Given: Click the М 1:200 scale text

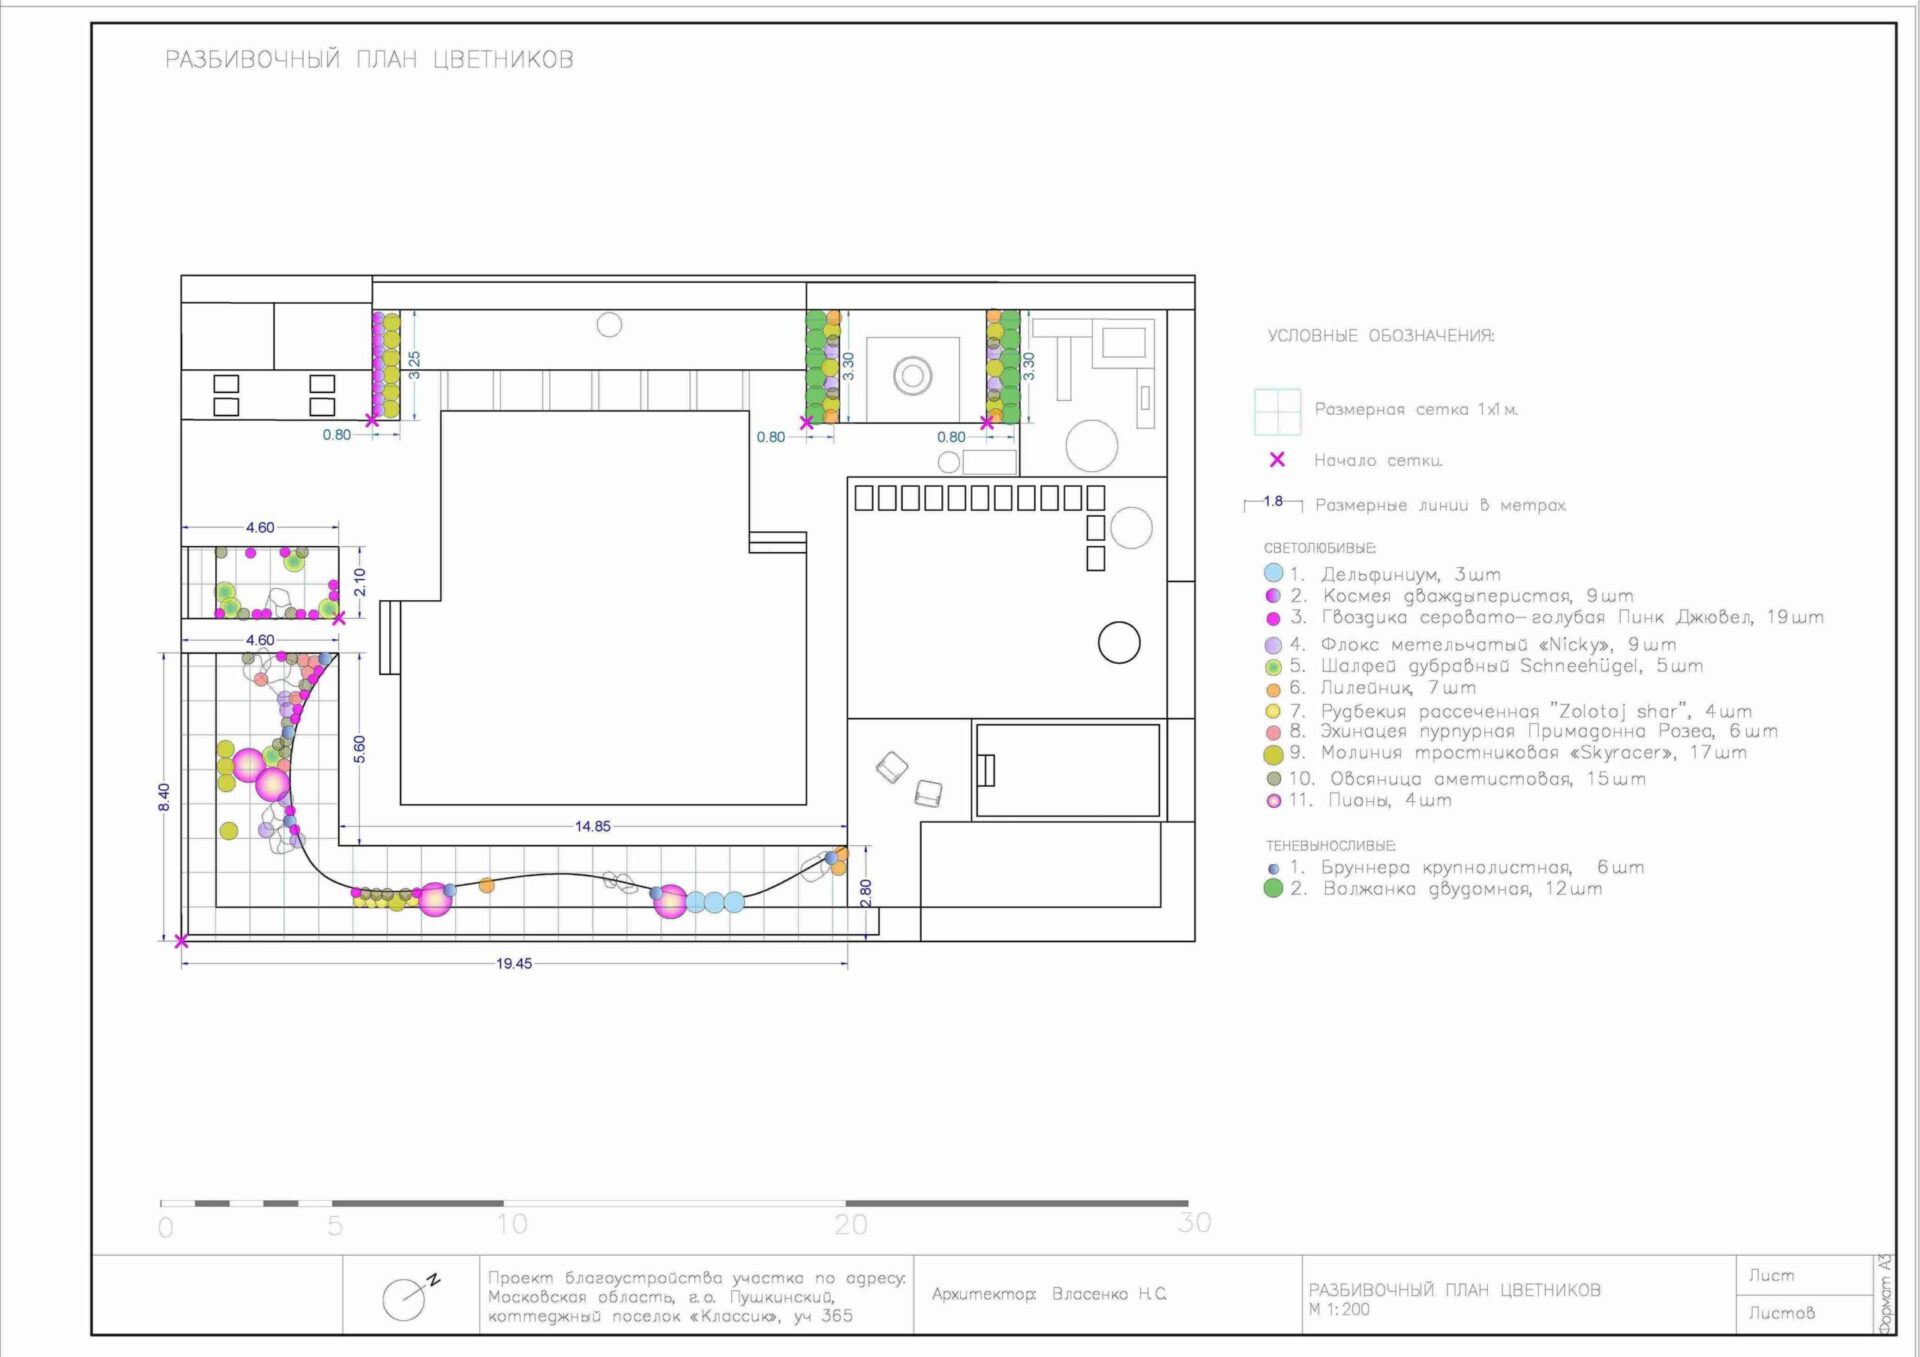Looking at the screenshot, I should (x=1339, y=1310).
